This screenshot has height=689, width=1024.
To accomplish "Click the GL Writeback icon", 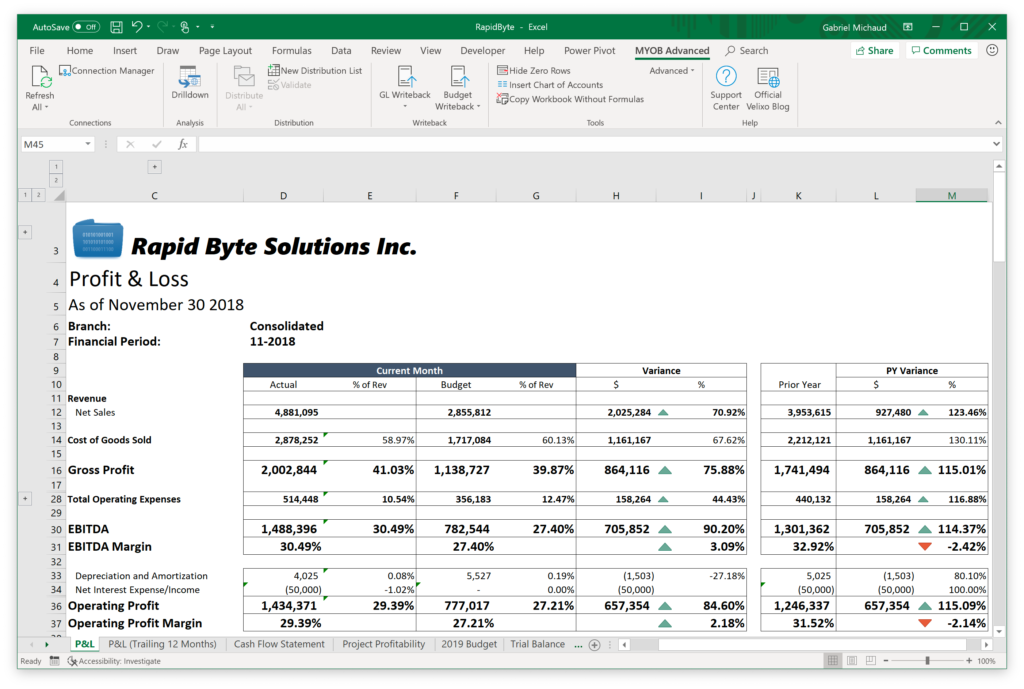I will pos(405,87).
